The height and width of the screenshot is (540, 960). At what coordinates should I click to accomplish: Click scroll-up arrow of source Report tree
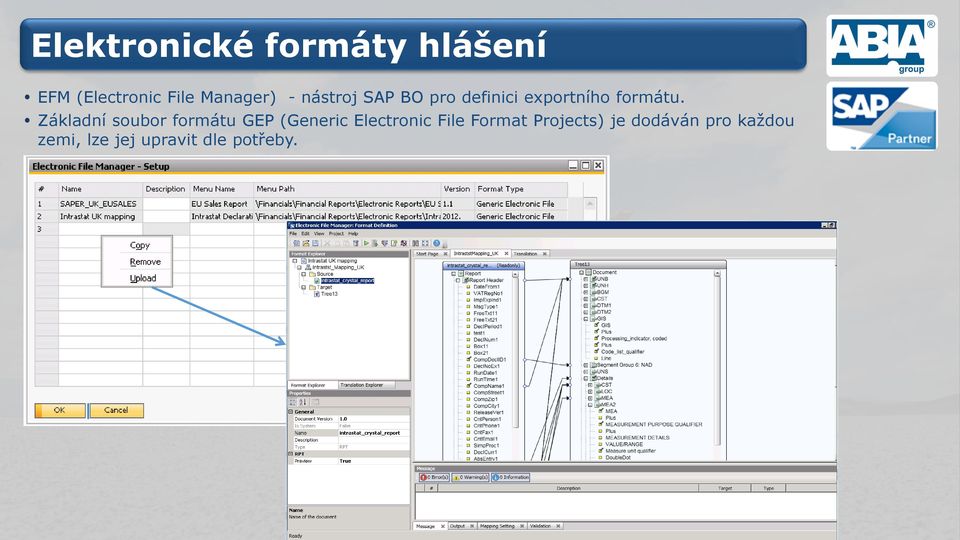516,274
